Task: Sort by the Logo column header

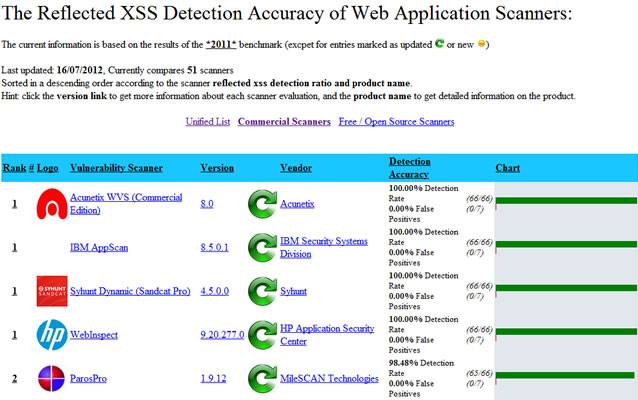Action: (47, 168)
